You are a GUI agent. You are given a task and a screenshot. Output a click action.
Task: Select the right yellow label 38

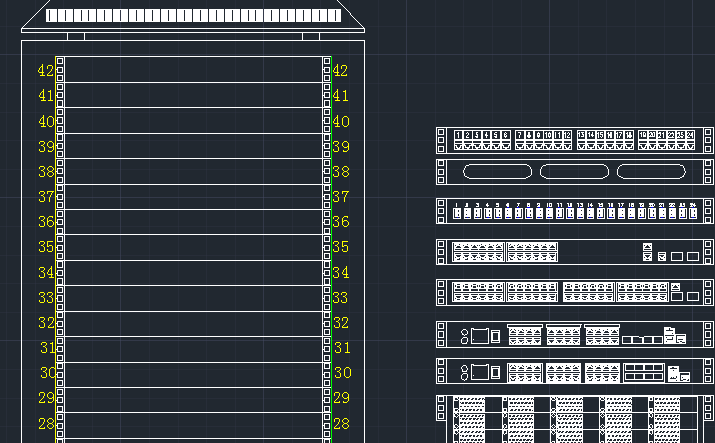(341, 172)
